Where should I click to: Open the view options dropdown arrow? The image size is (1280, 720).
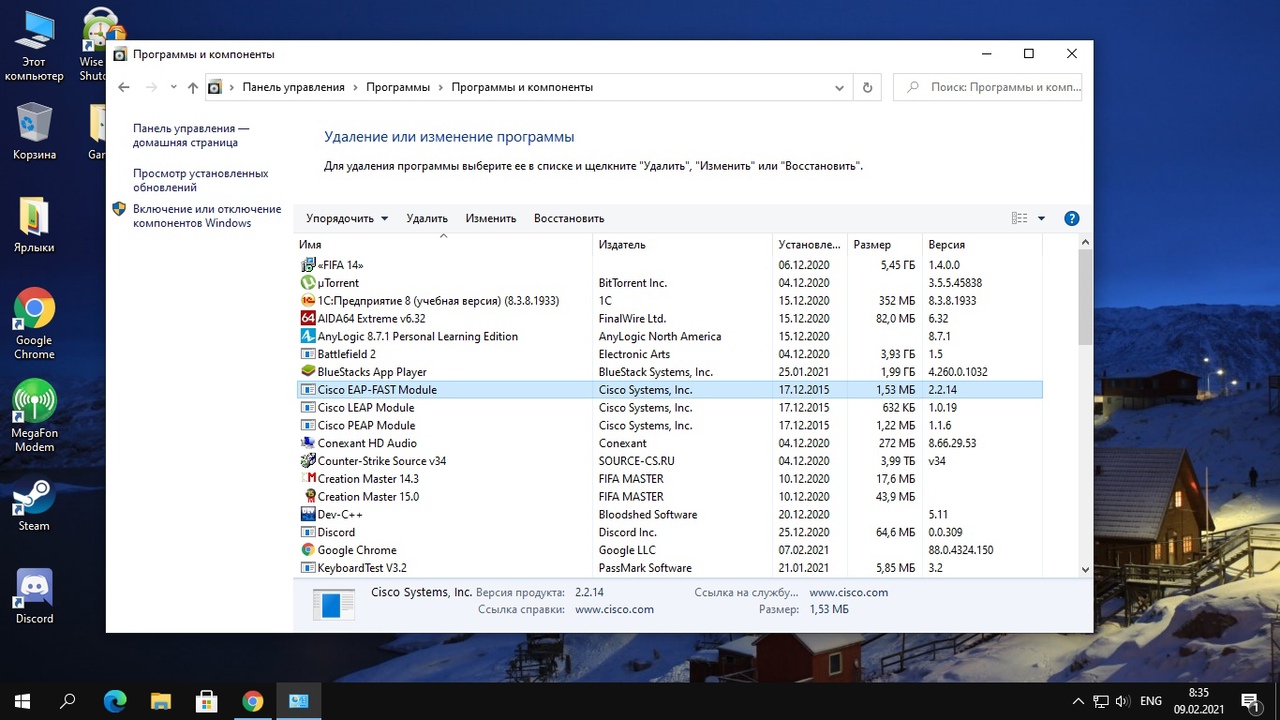coord(1041,218)
